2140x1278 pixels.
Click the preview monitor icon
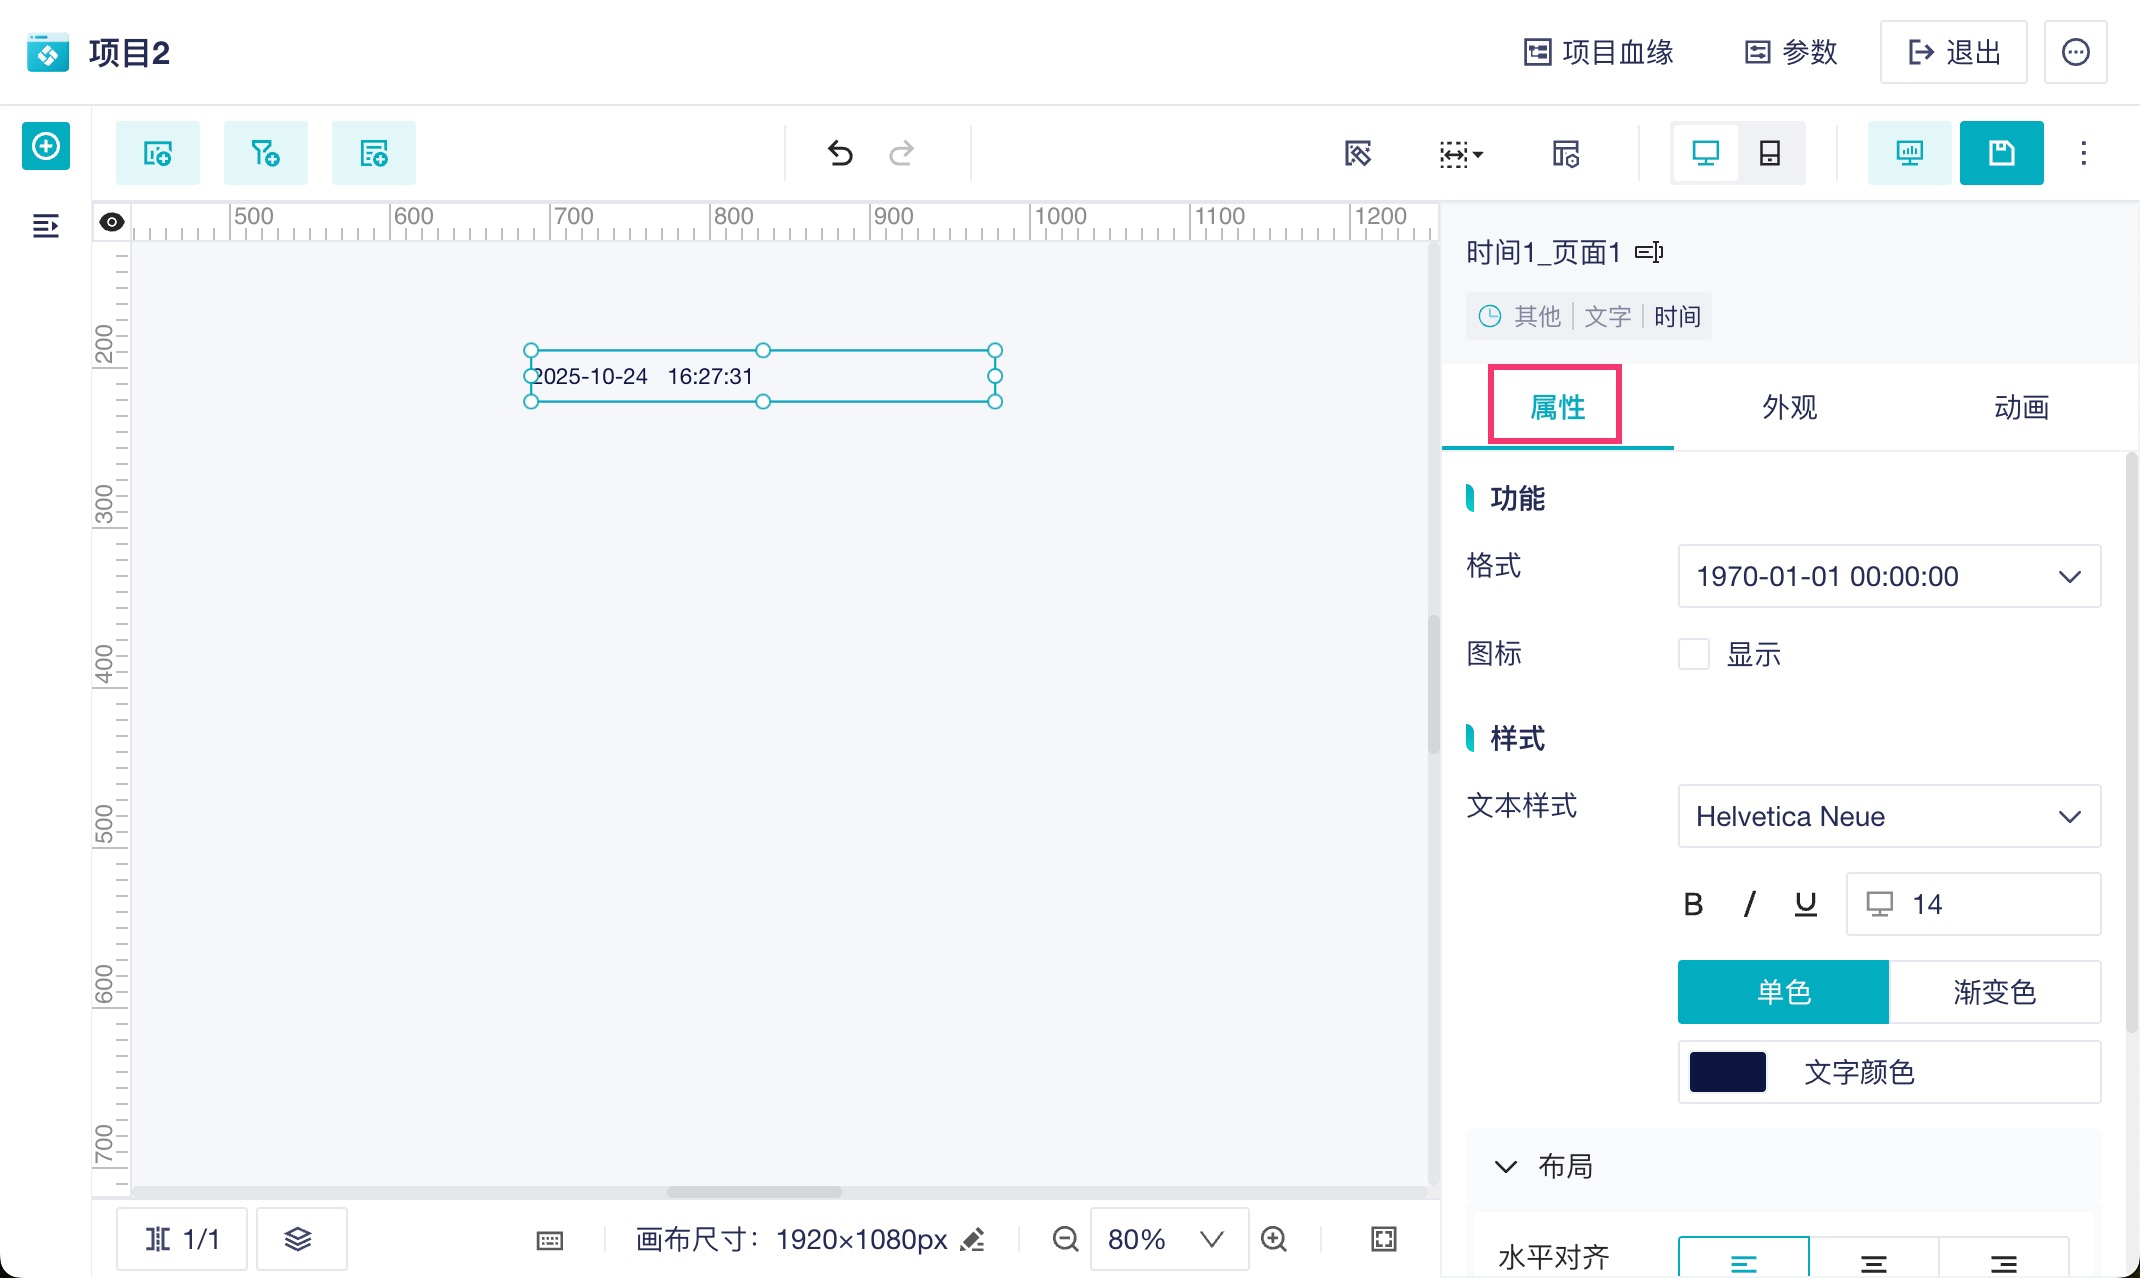(x=1909, y=153)
